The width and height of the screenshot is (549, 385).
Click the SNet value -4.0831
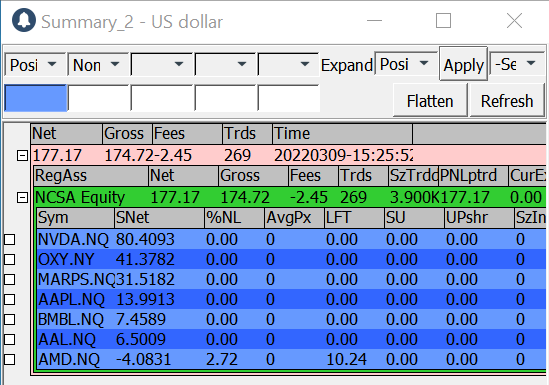coord(144,359)
